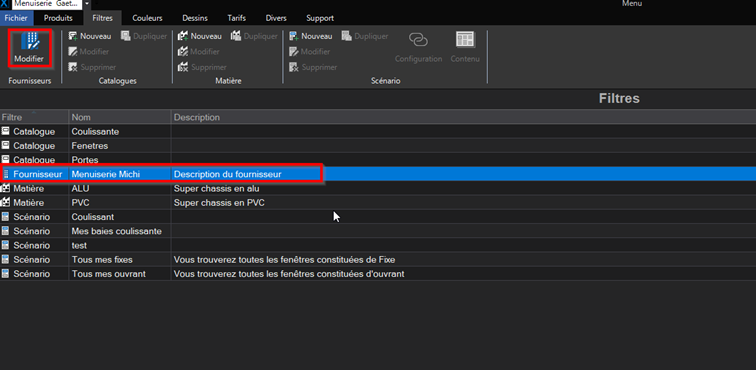Click the scénario icon beside Tous mes fixes
The image size is (756, 370).
click(x=6, y=260)
